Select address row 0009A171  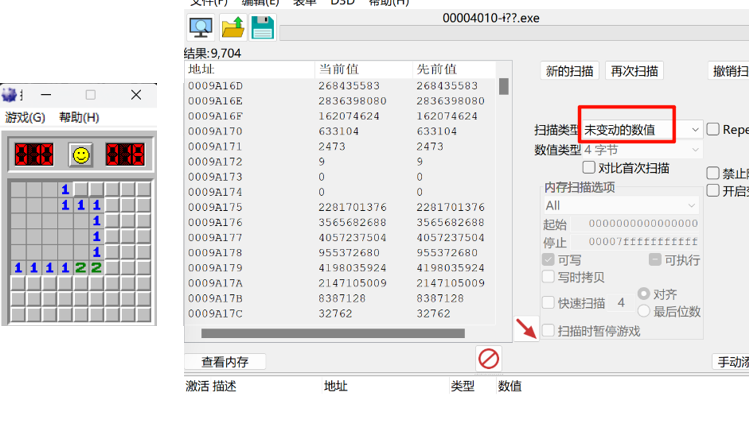click(x=340, y=146)
